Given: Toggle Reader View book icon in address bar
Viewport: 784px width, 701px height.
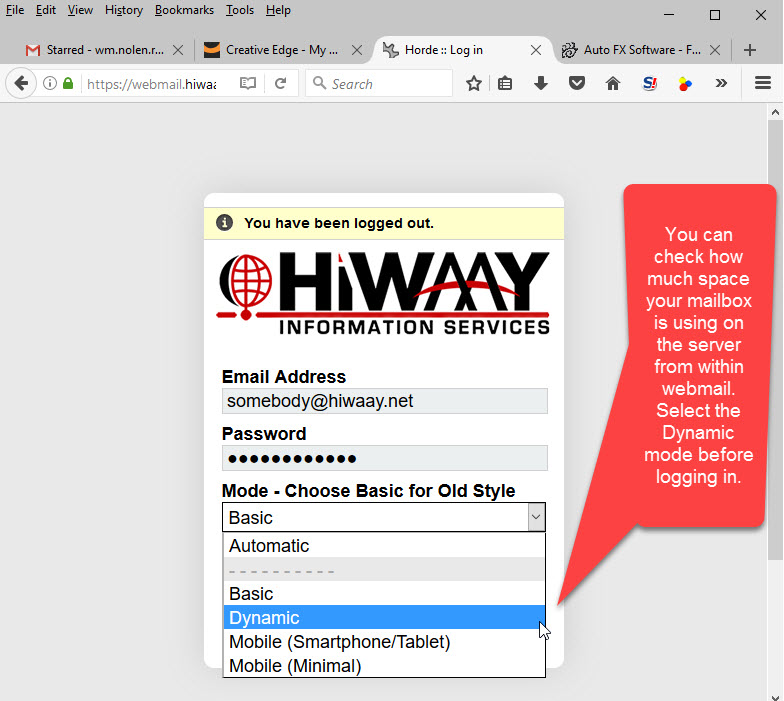Looking at the screenshot, I should click(248, 83).
